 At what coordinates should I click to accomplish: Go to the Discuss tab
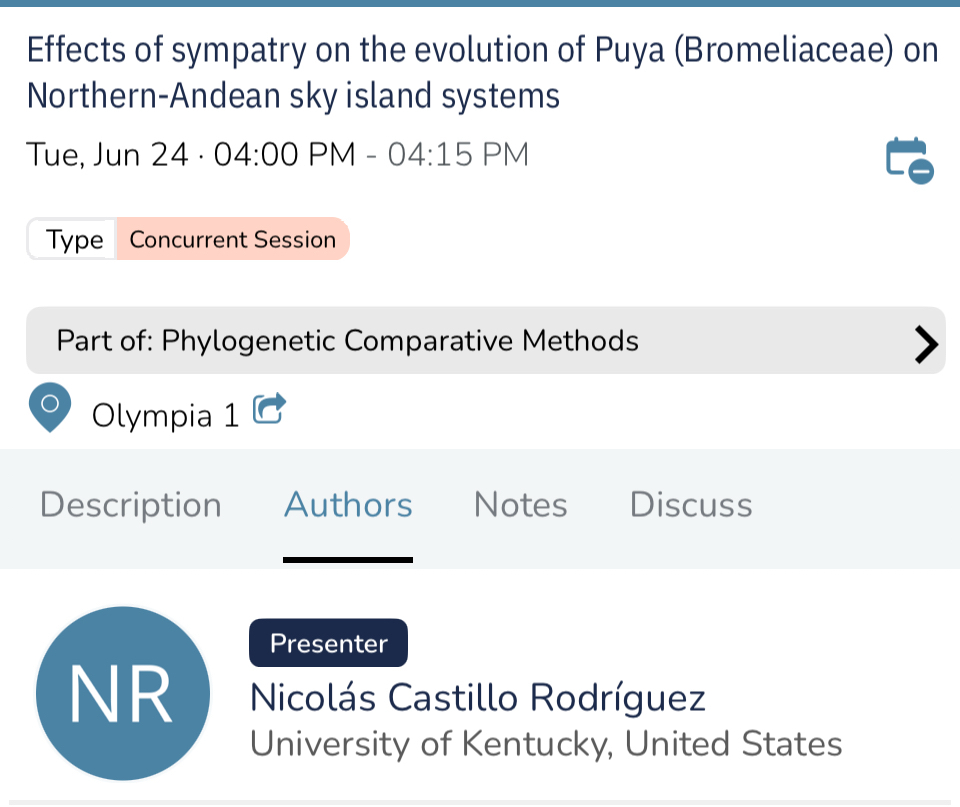point(691,505)
